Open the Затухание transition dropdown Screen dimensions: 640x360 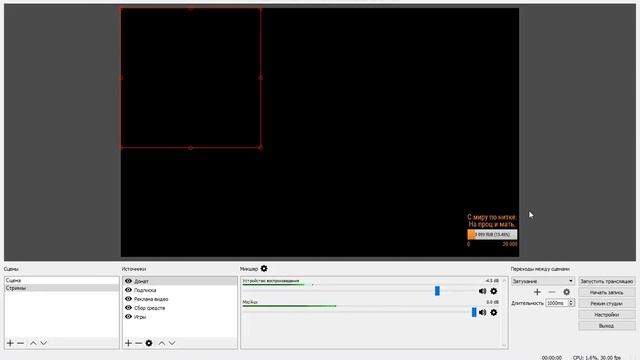[542, 281]
